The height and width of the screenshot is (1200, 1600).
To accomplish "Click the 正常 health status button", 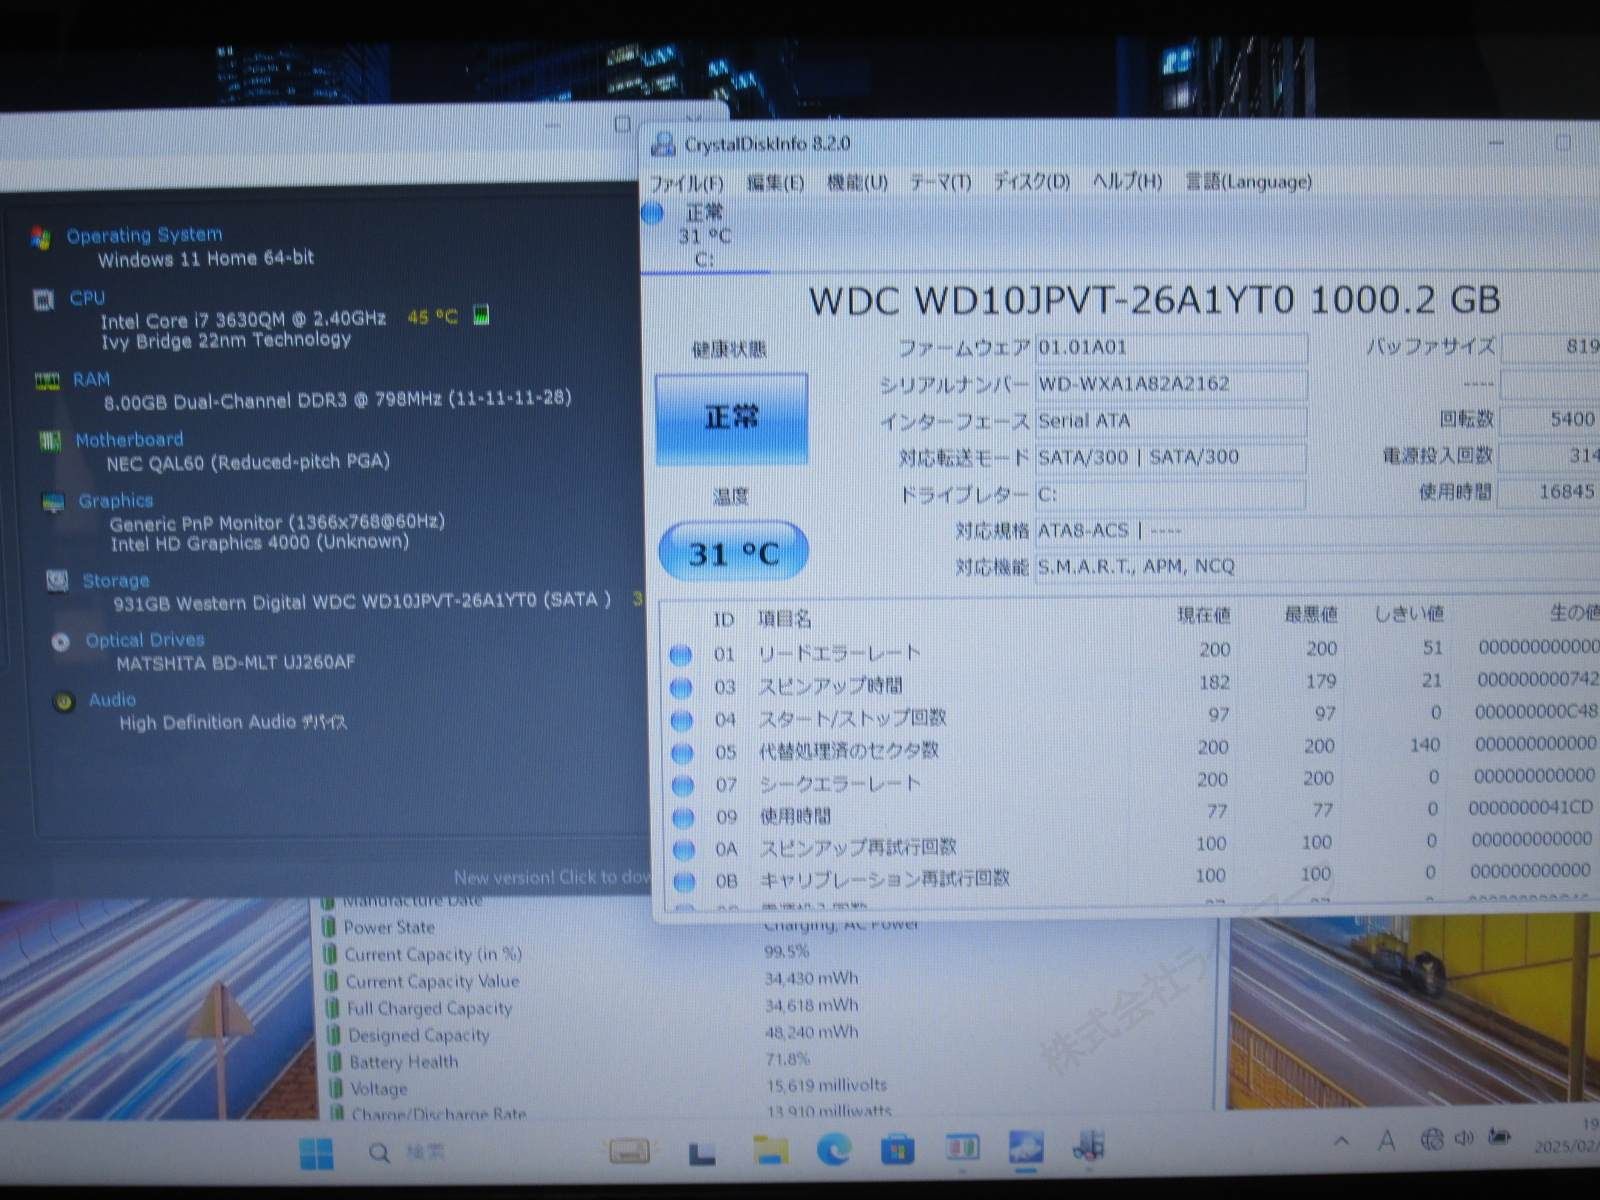I will 731,418.
